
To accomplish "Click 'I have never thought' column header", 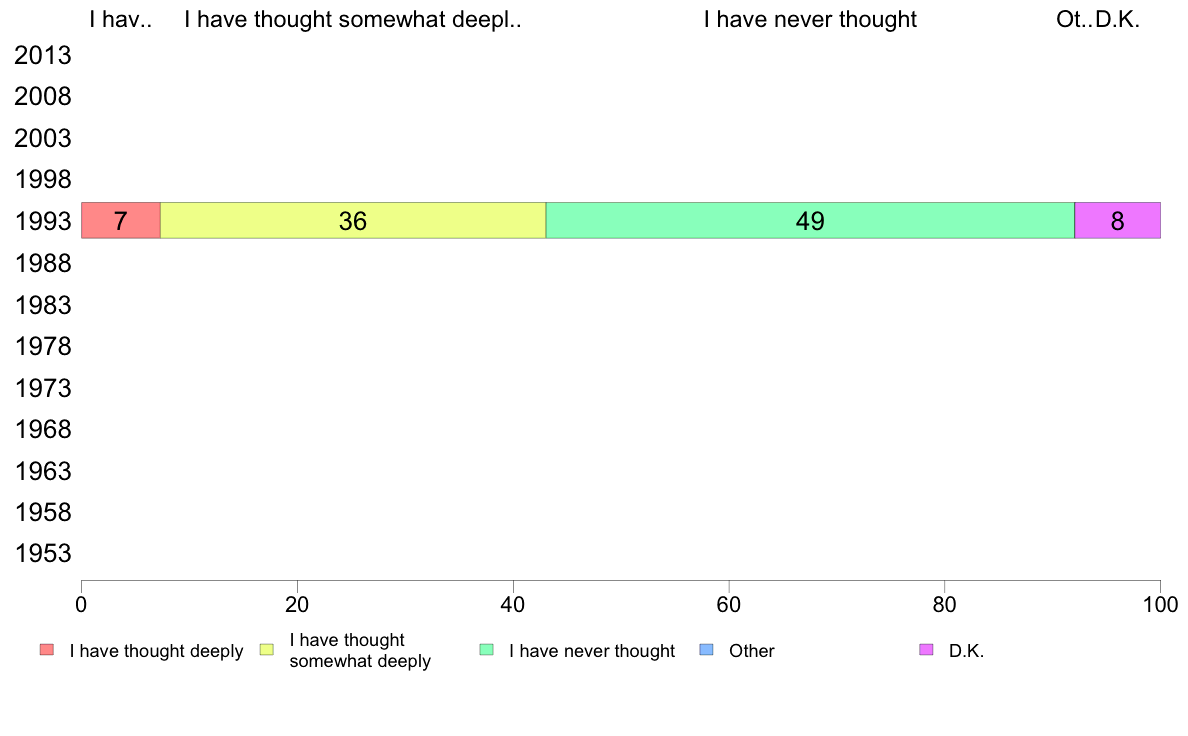I will point(810,19).
